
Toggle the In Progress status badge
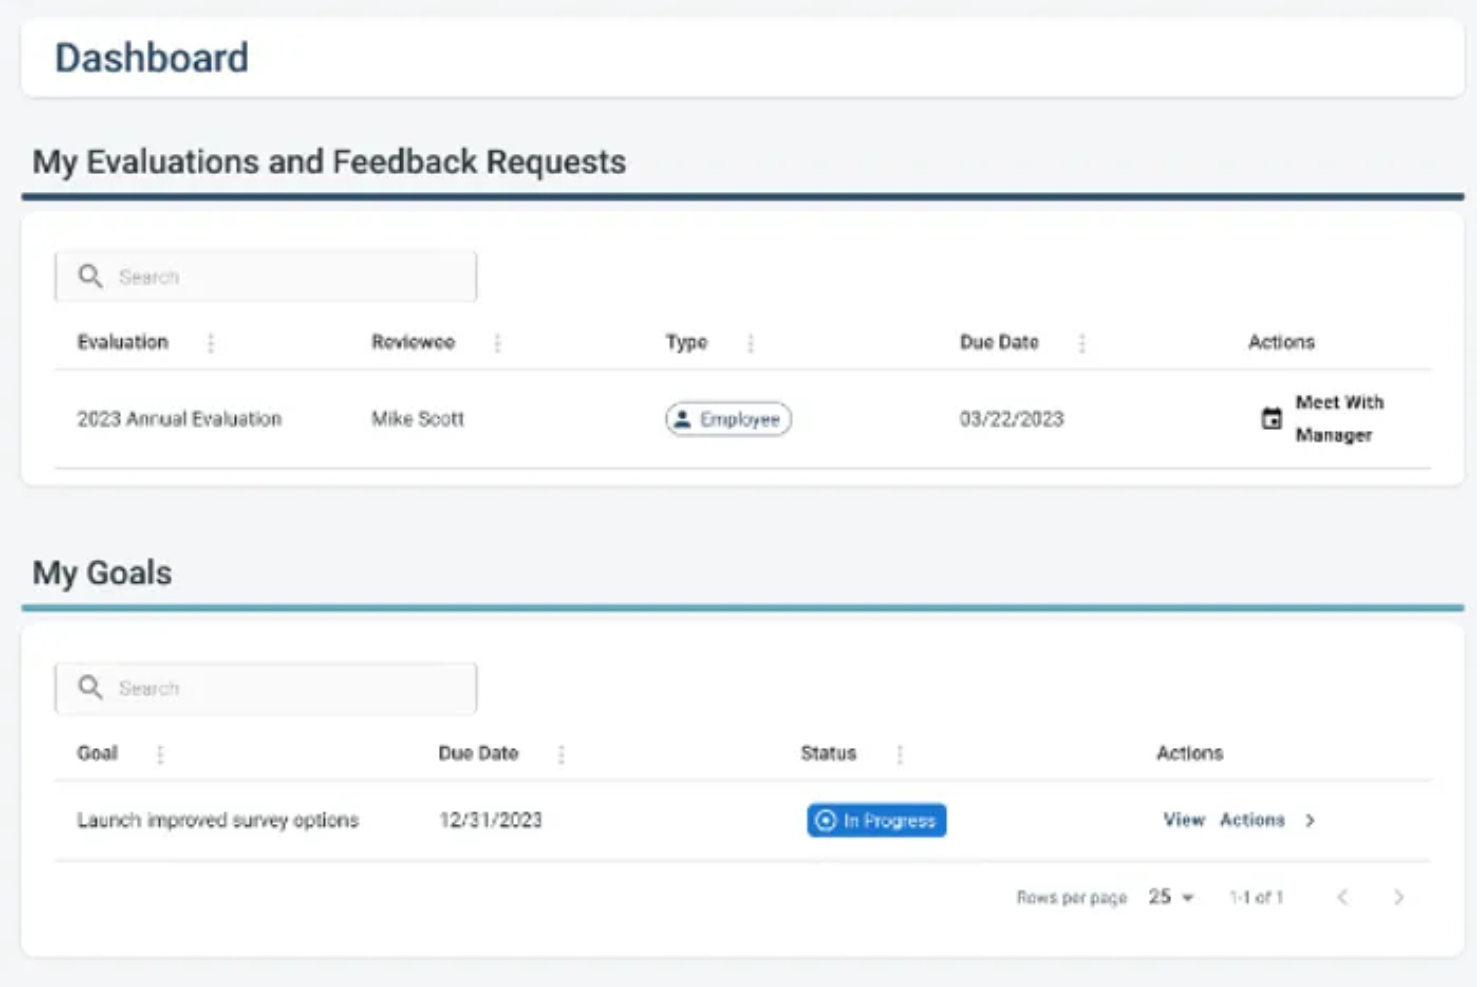click(876, 820)
